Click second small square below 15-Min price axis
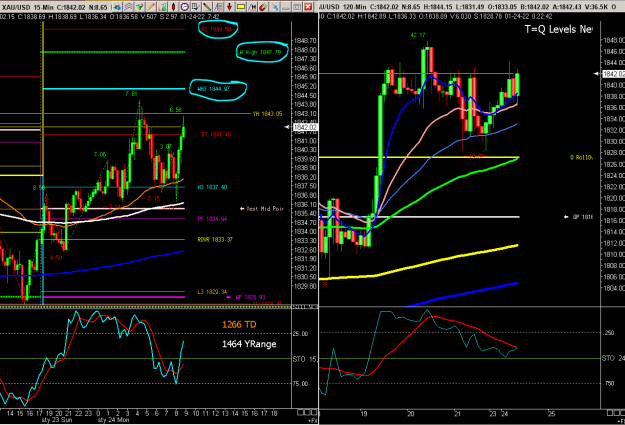Viewport: 625px width, 425px height. (x=307, y=413)
